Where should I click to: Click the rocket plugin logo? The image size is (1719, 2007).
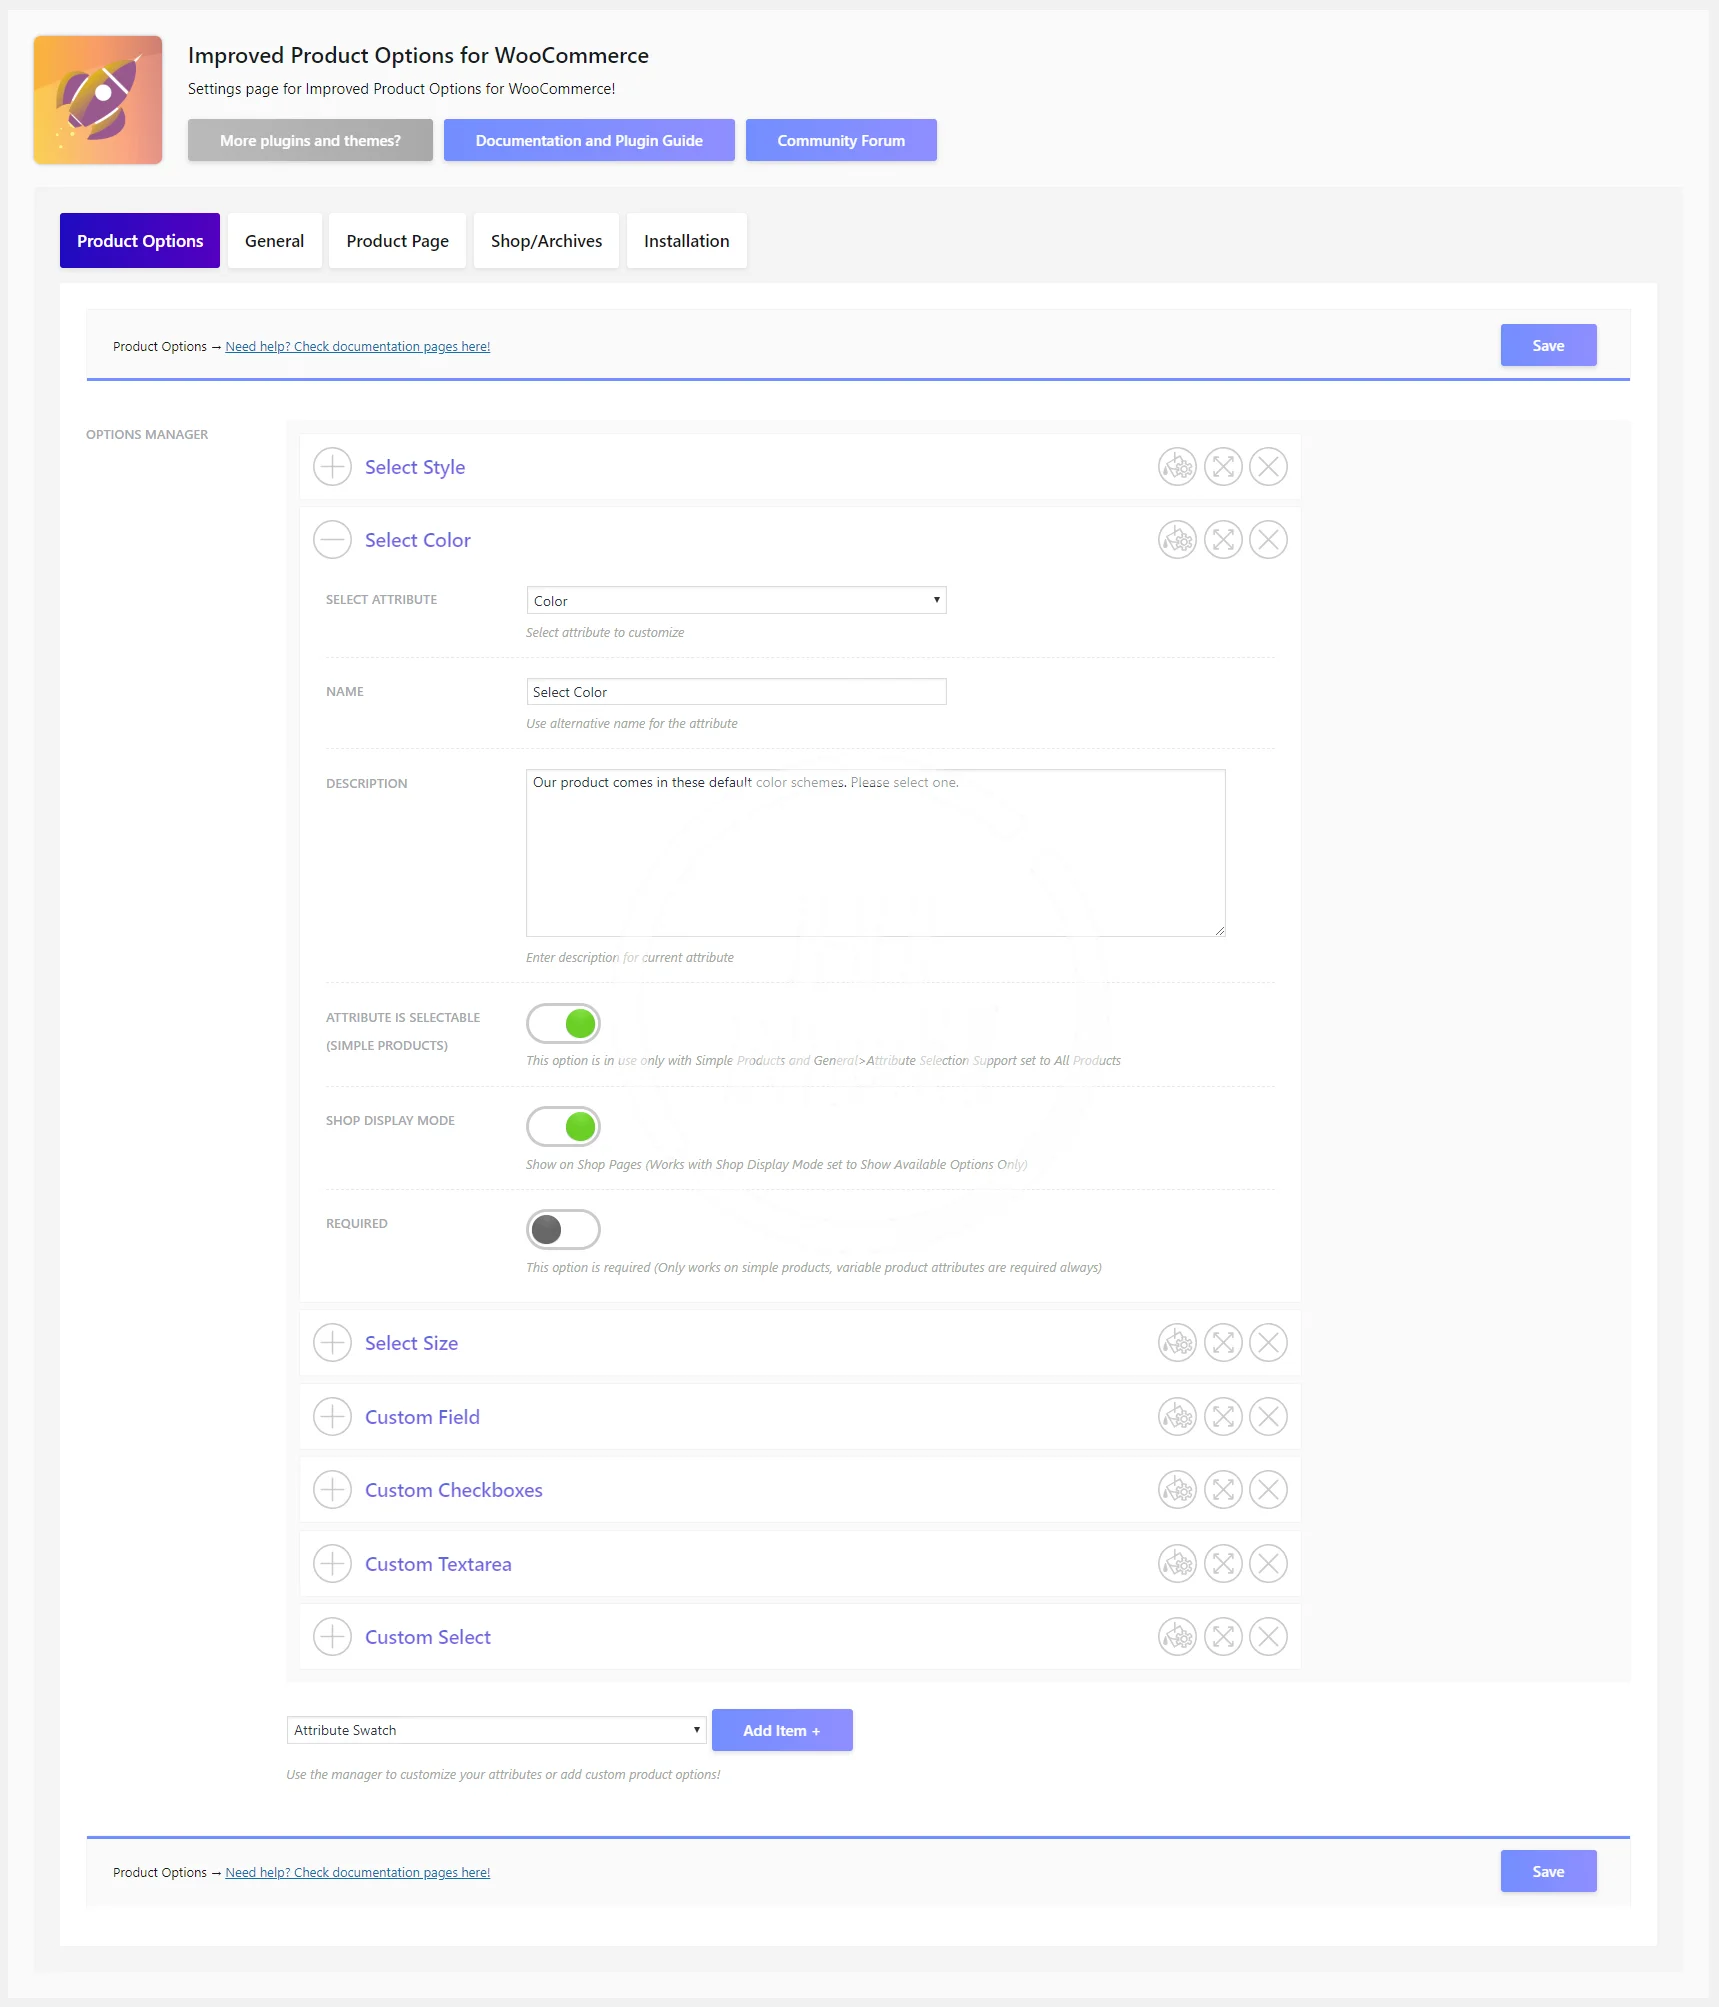tap(98, 100)
